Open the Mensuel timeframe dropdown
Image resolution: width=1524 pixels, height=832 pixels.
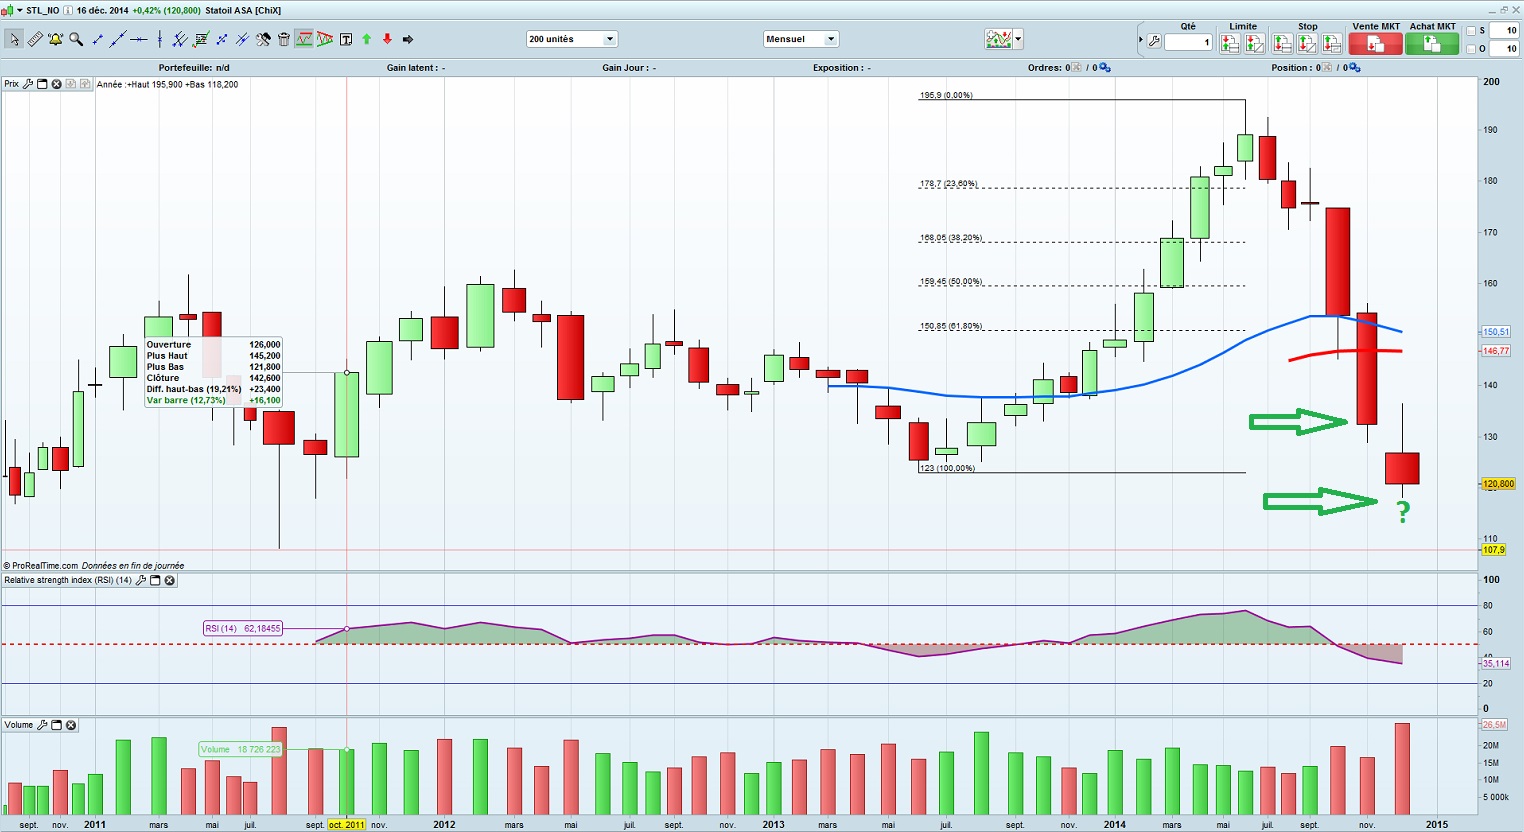800,39
